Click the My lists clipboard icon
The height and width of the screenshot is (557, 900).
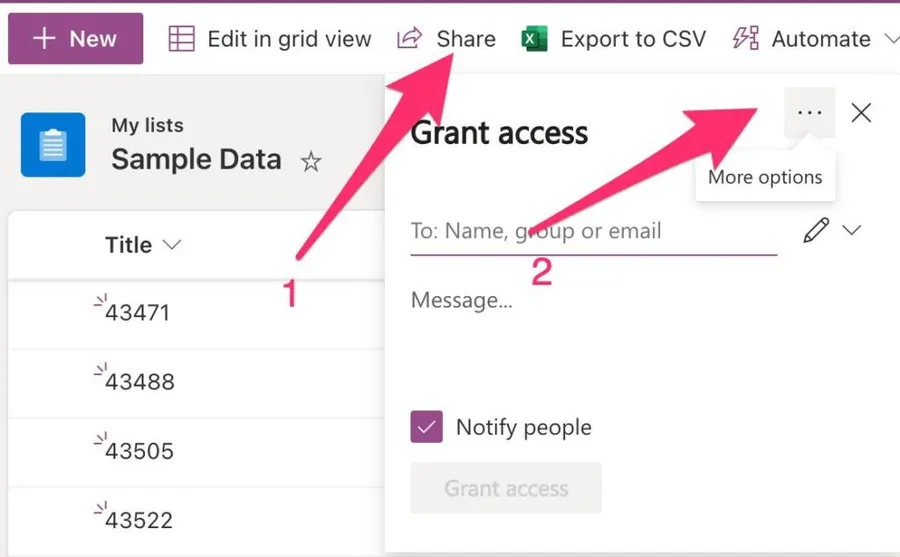tap(53, 145)
